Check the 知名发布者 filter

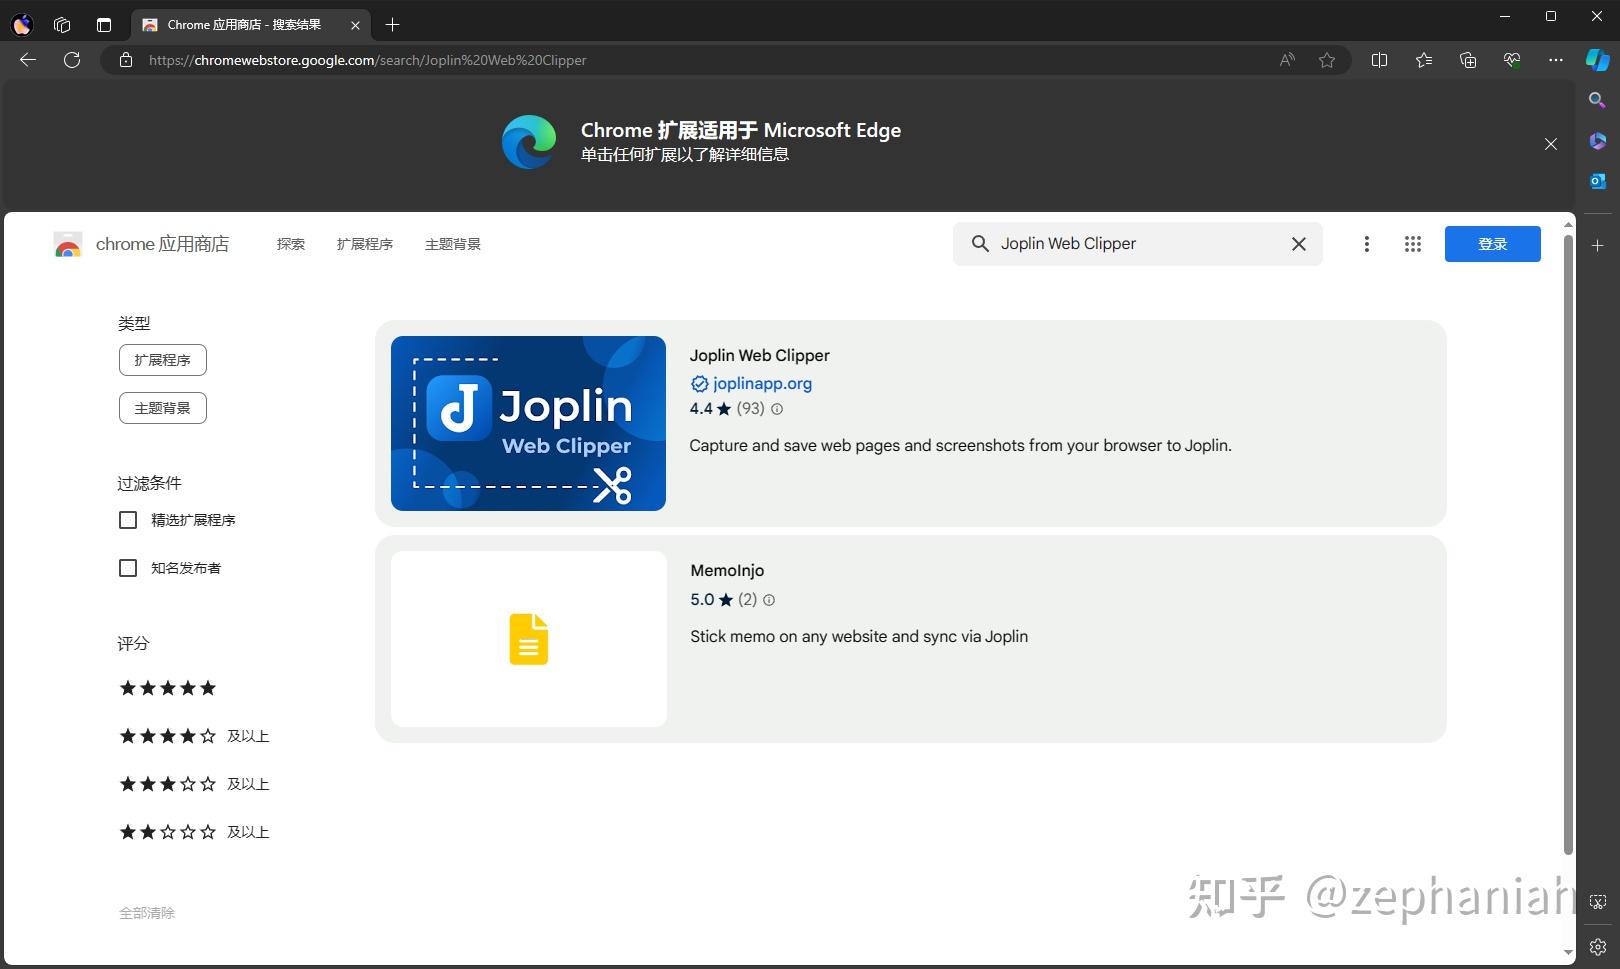127,567
